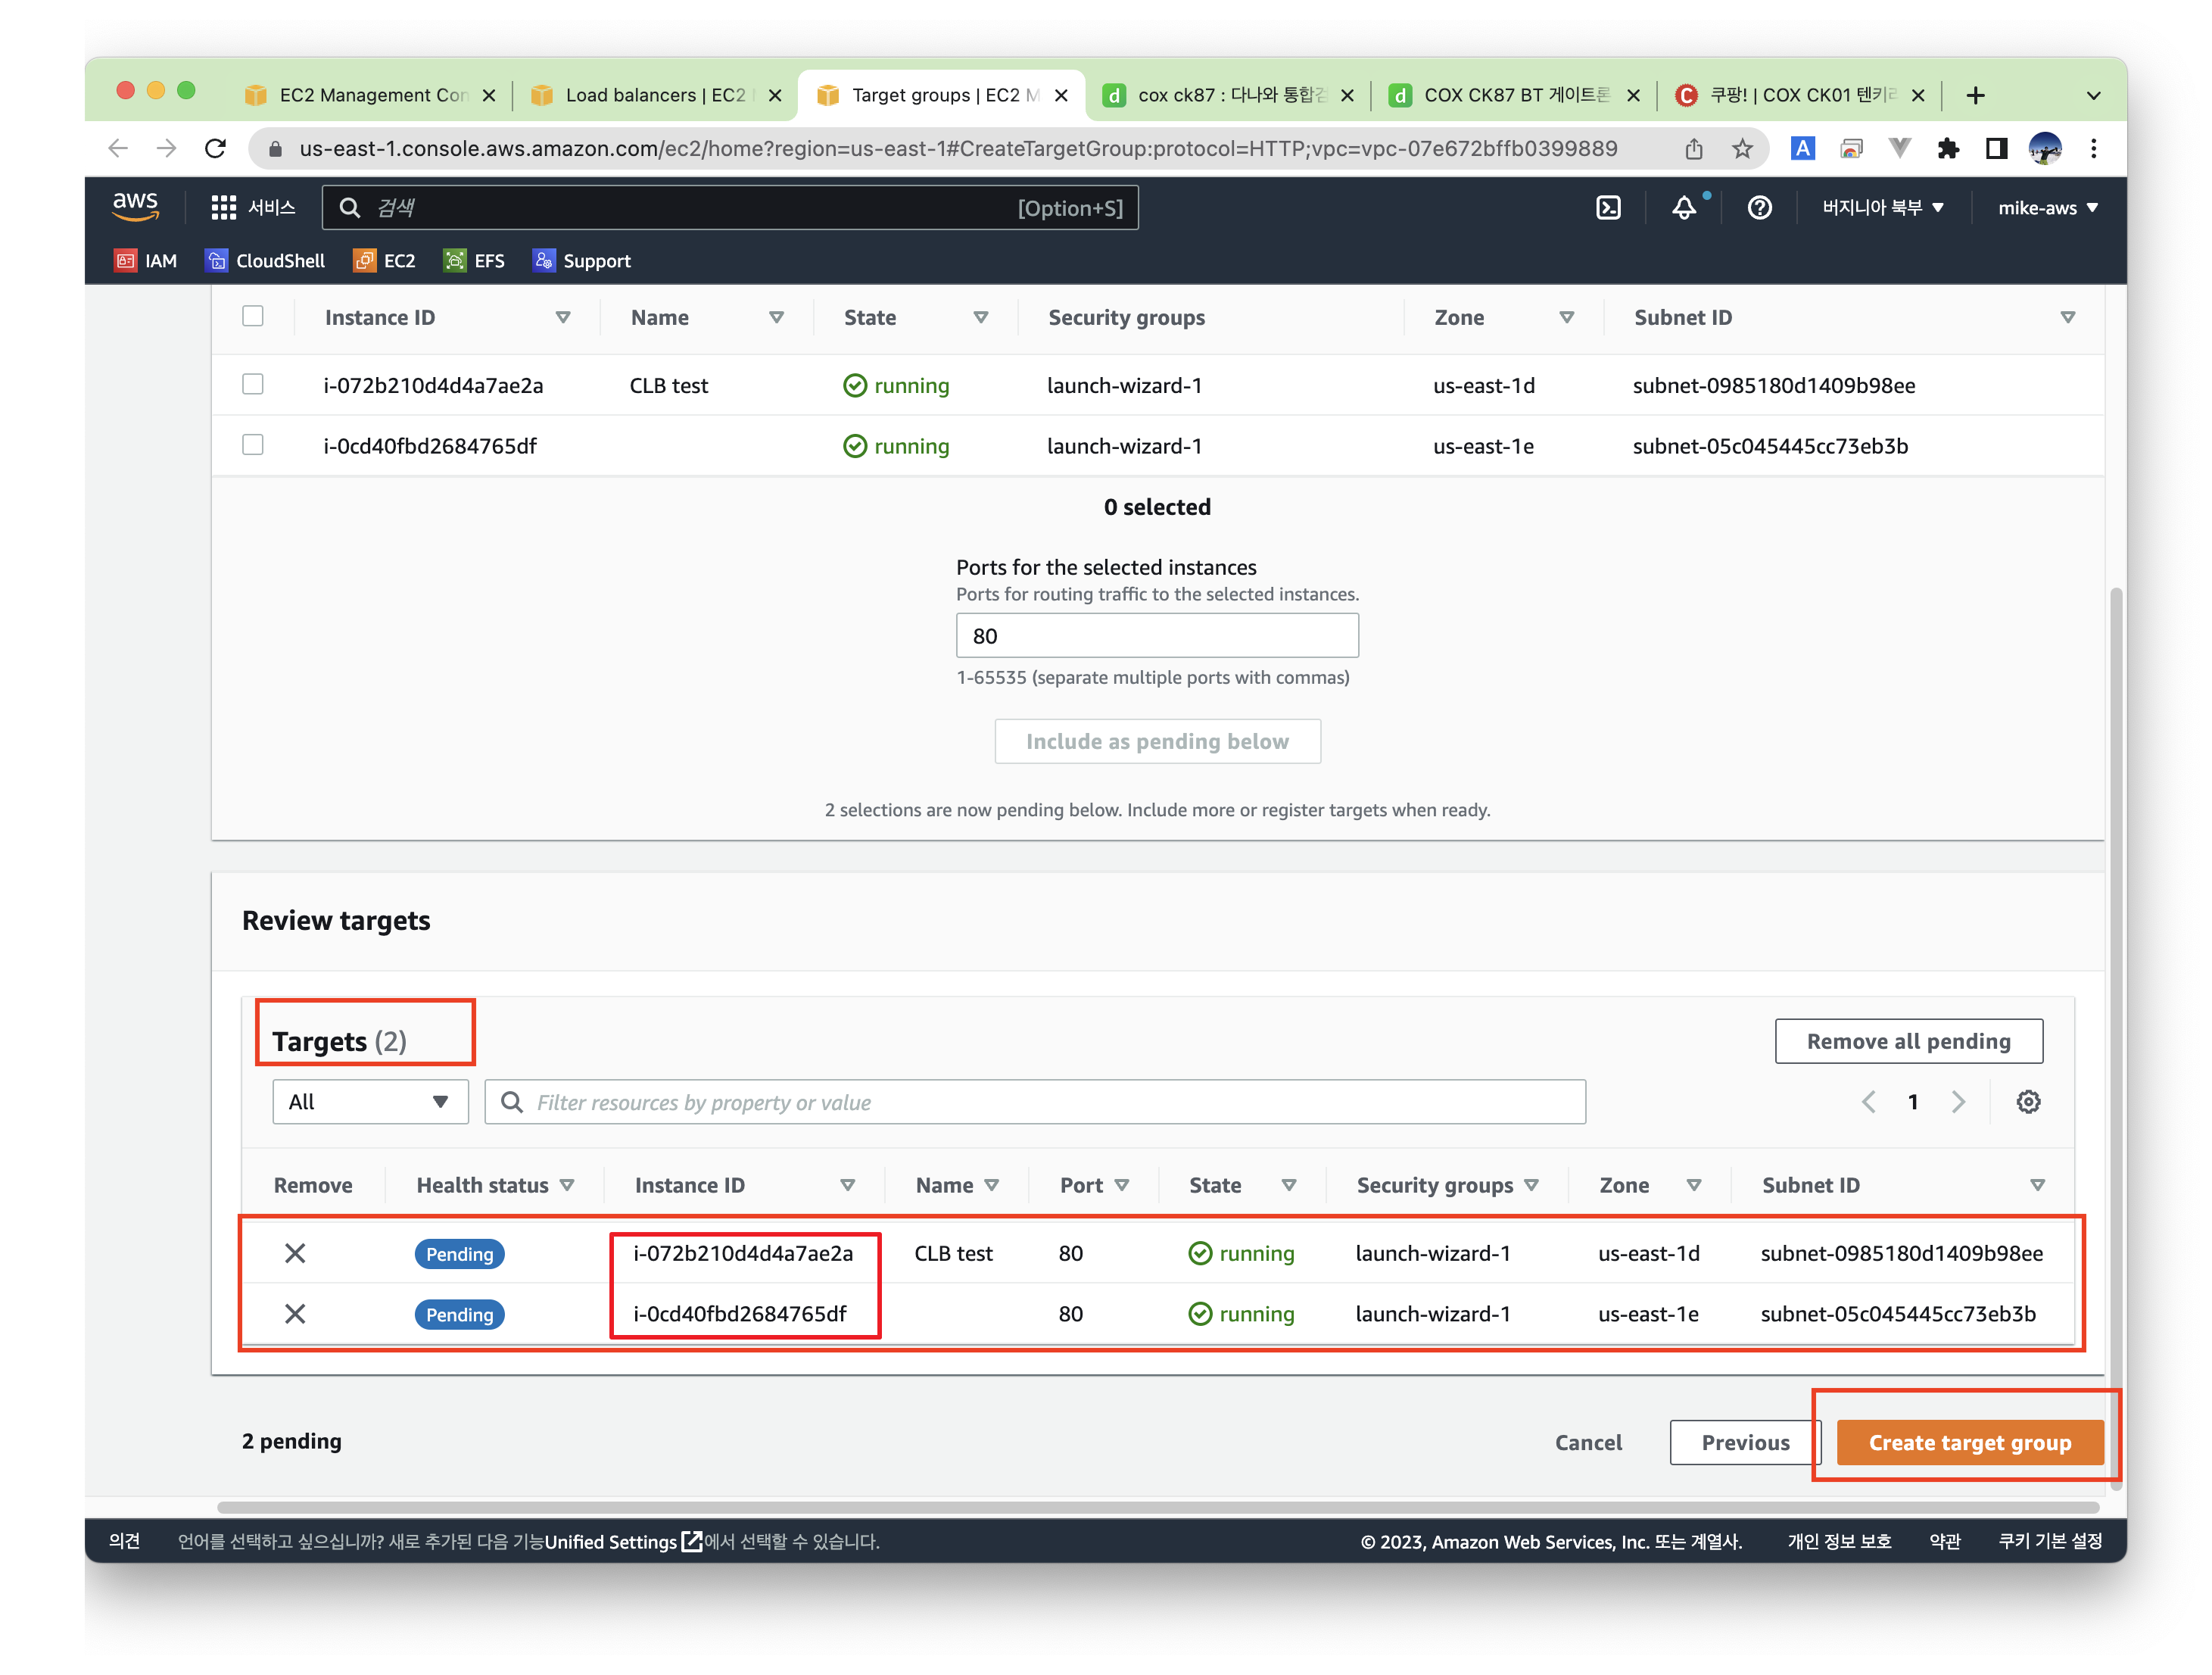Click the targets table settings gear

(x=2027, y=1102)
